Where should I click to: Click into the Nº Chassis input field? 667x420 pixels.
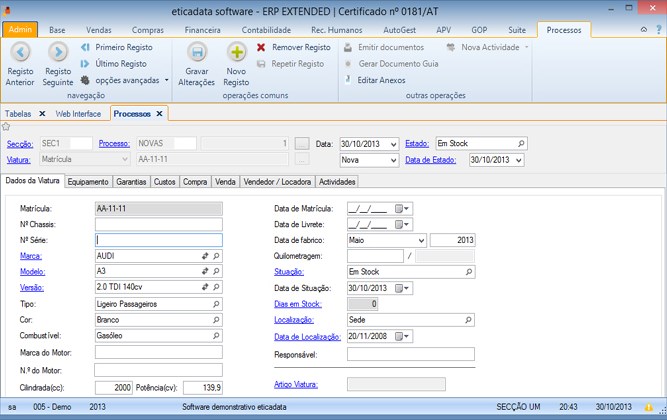(158, 224)
